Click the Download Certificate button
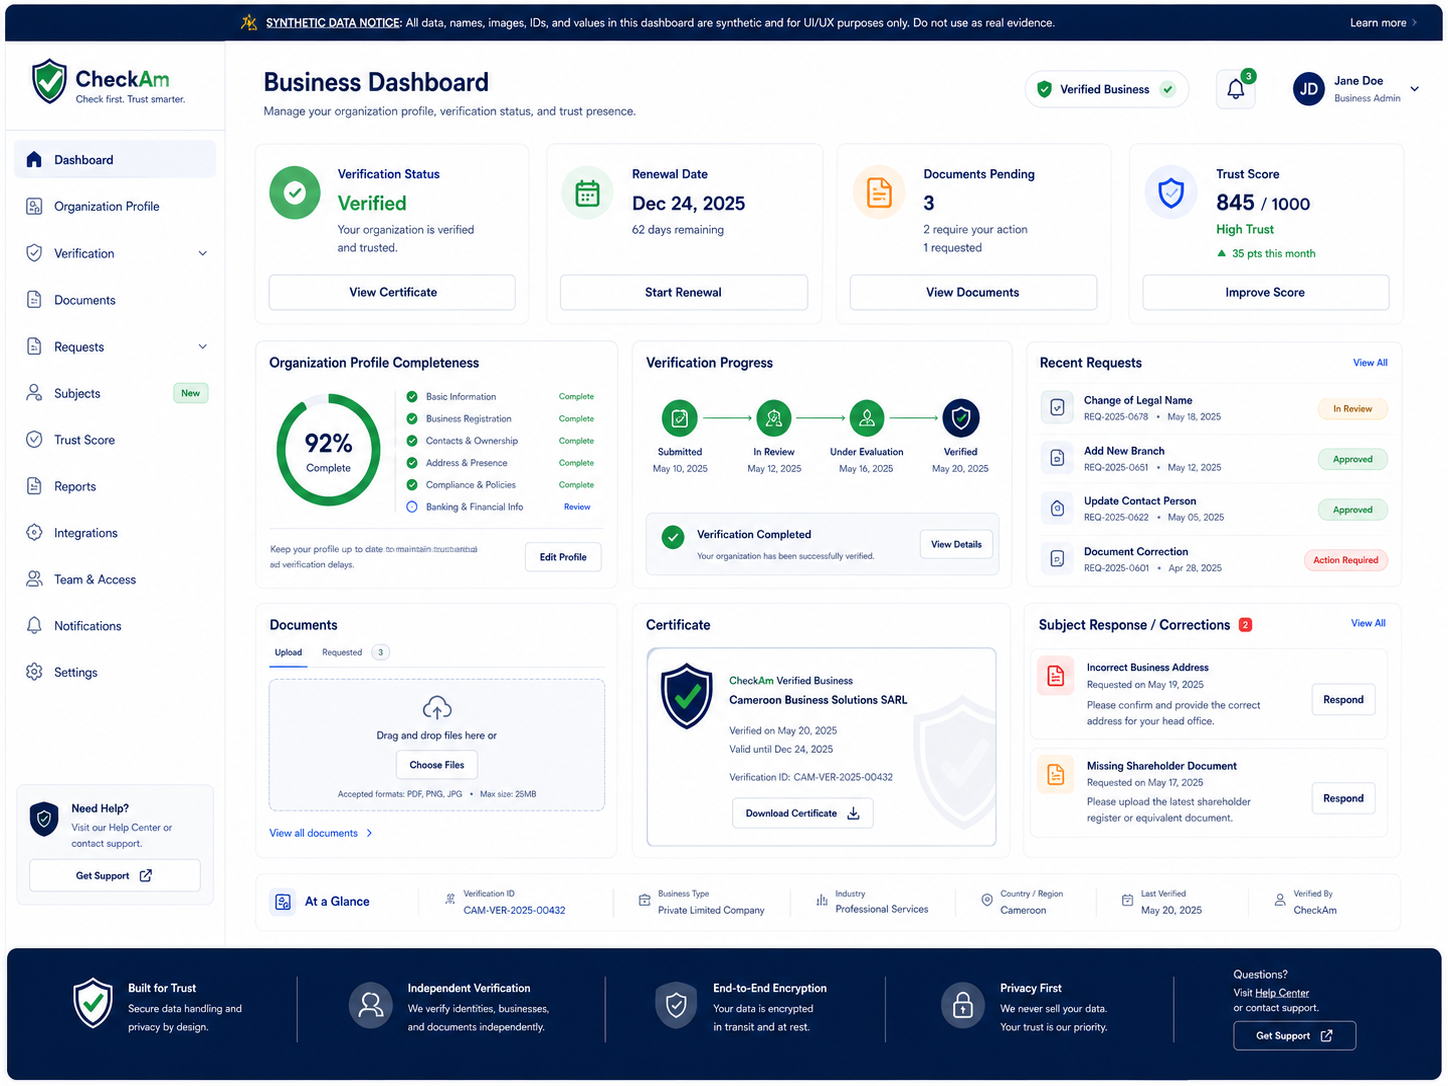This screenshot has height=1086, width=1448. tap(802, 813)
